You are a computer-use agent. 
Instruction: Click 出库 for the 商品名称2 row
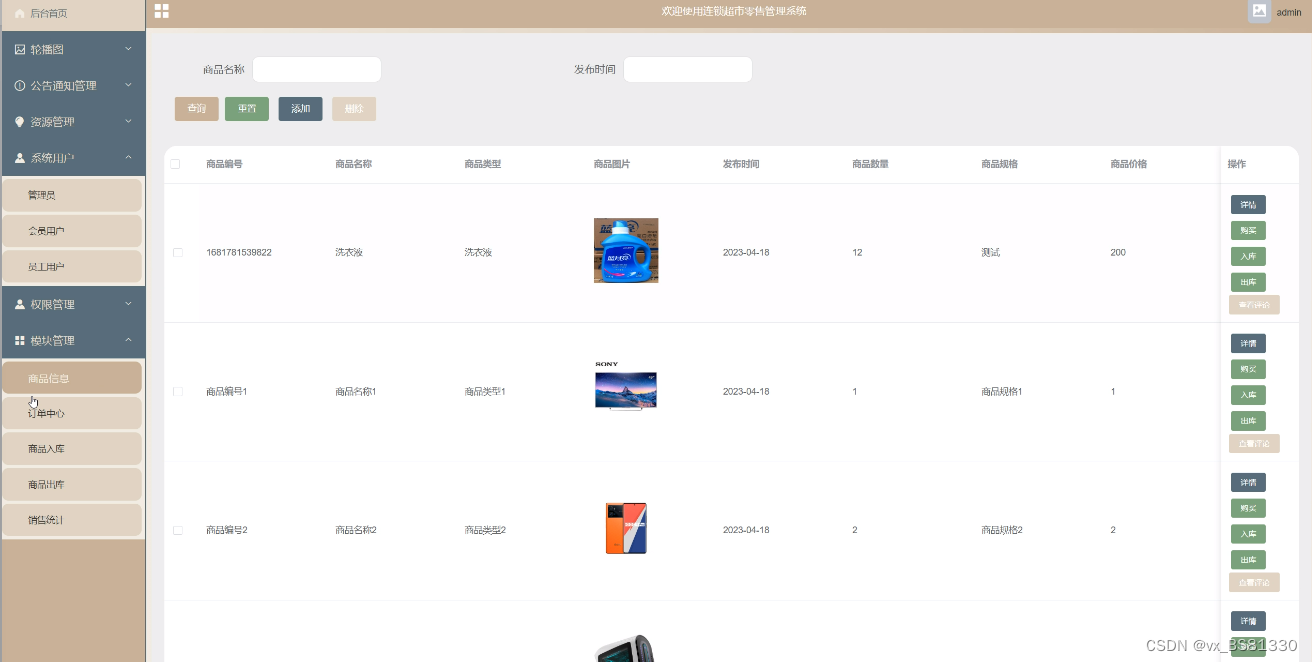(x=1248, y=560)
